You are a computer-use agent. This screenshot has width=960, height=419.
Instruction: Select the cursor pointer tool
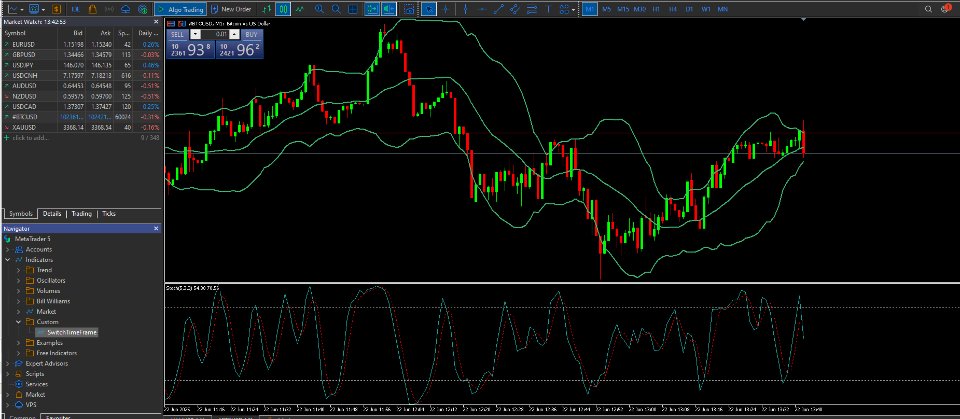(x=429, y=9)
